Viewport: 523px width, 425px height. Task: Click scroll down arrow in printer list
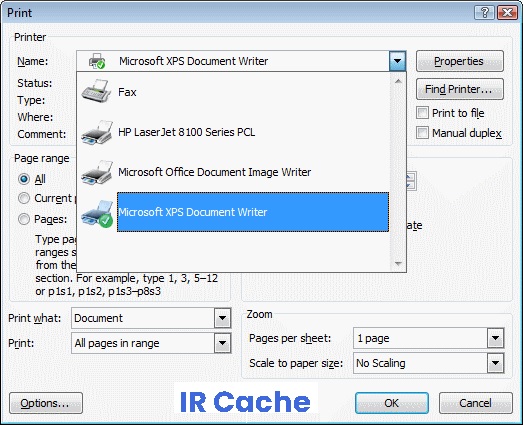click(398, 264)
